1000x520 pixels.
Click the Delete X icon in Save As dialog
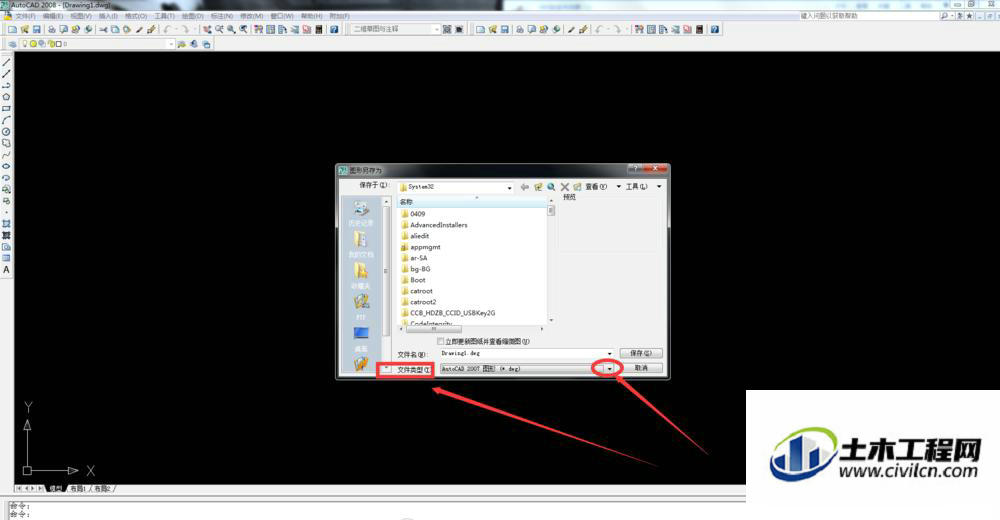click(564, 187)
